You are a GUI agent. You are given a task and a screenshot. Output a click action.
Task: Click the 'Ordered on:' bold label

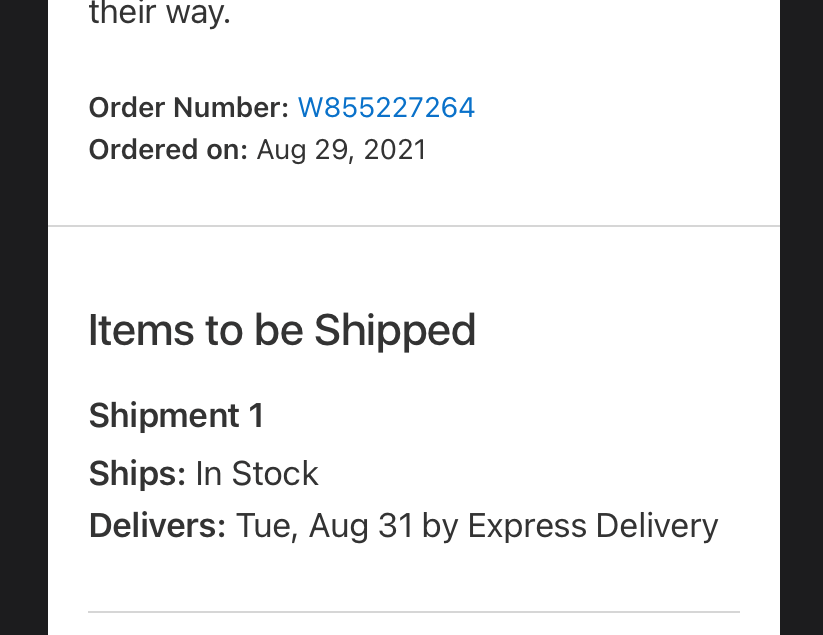click(168, 150)
